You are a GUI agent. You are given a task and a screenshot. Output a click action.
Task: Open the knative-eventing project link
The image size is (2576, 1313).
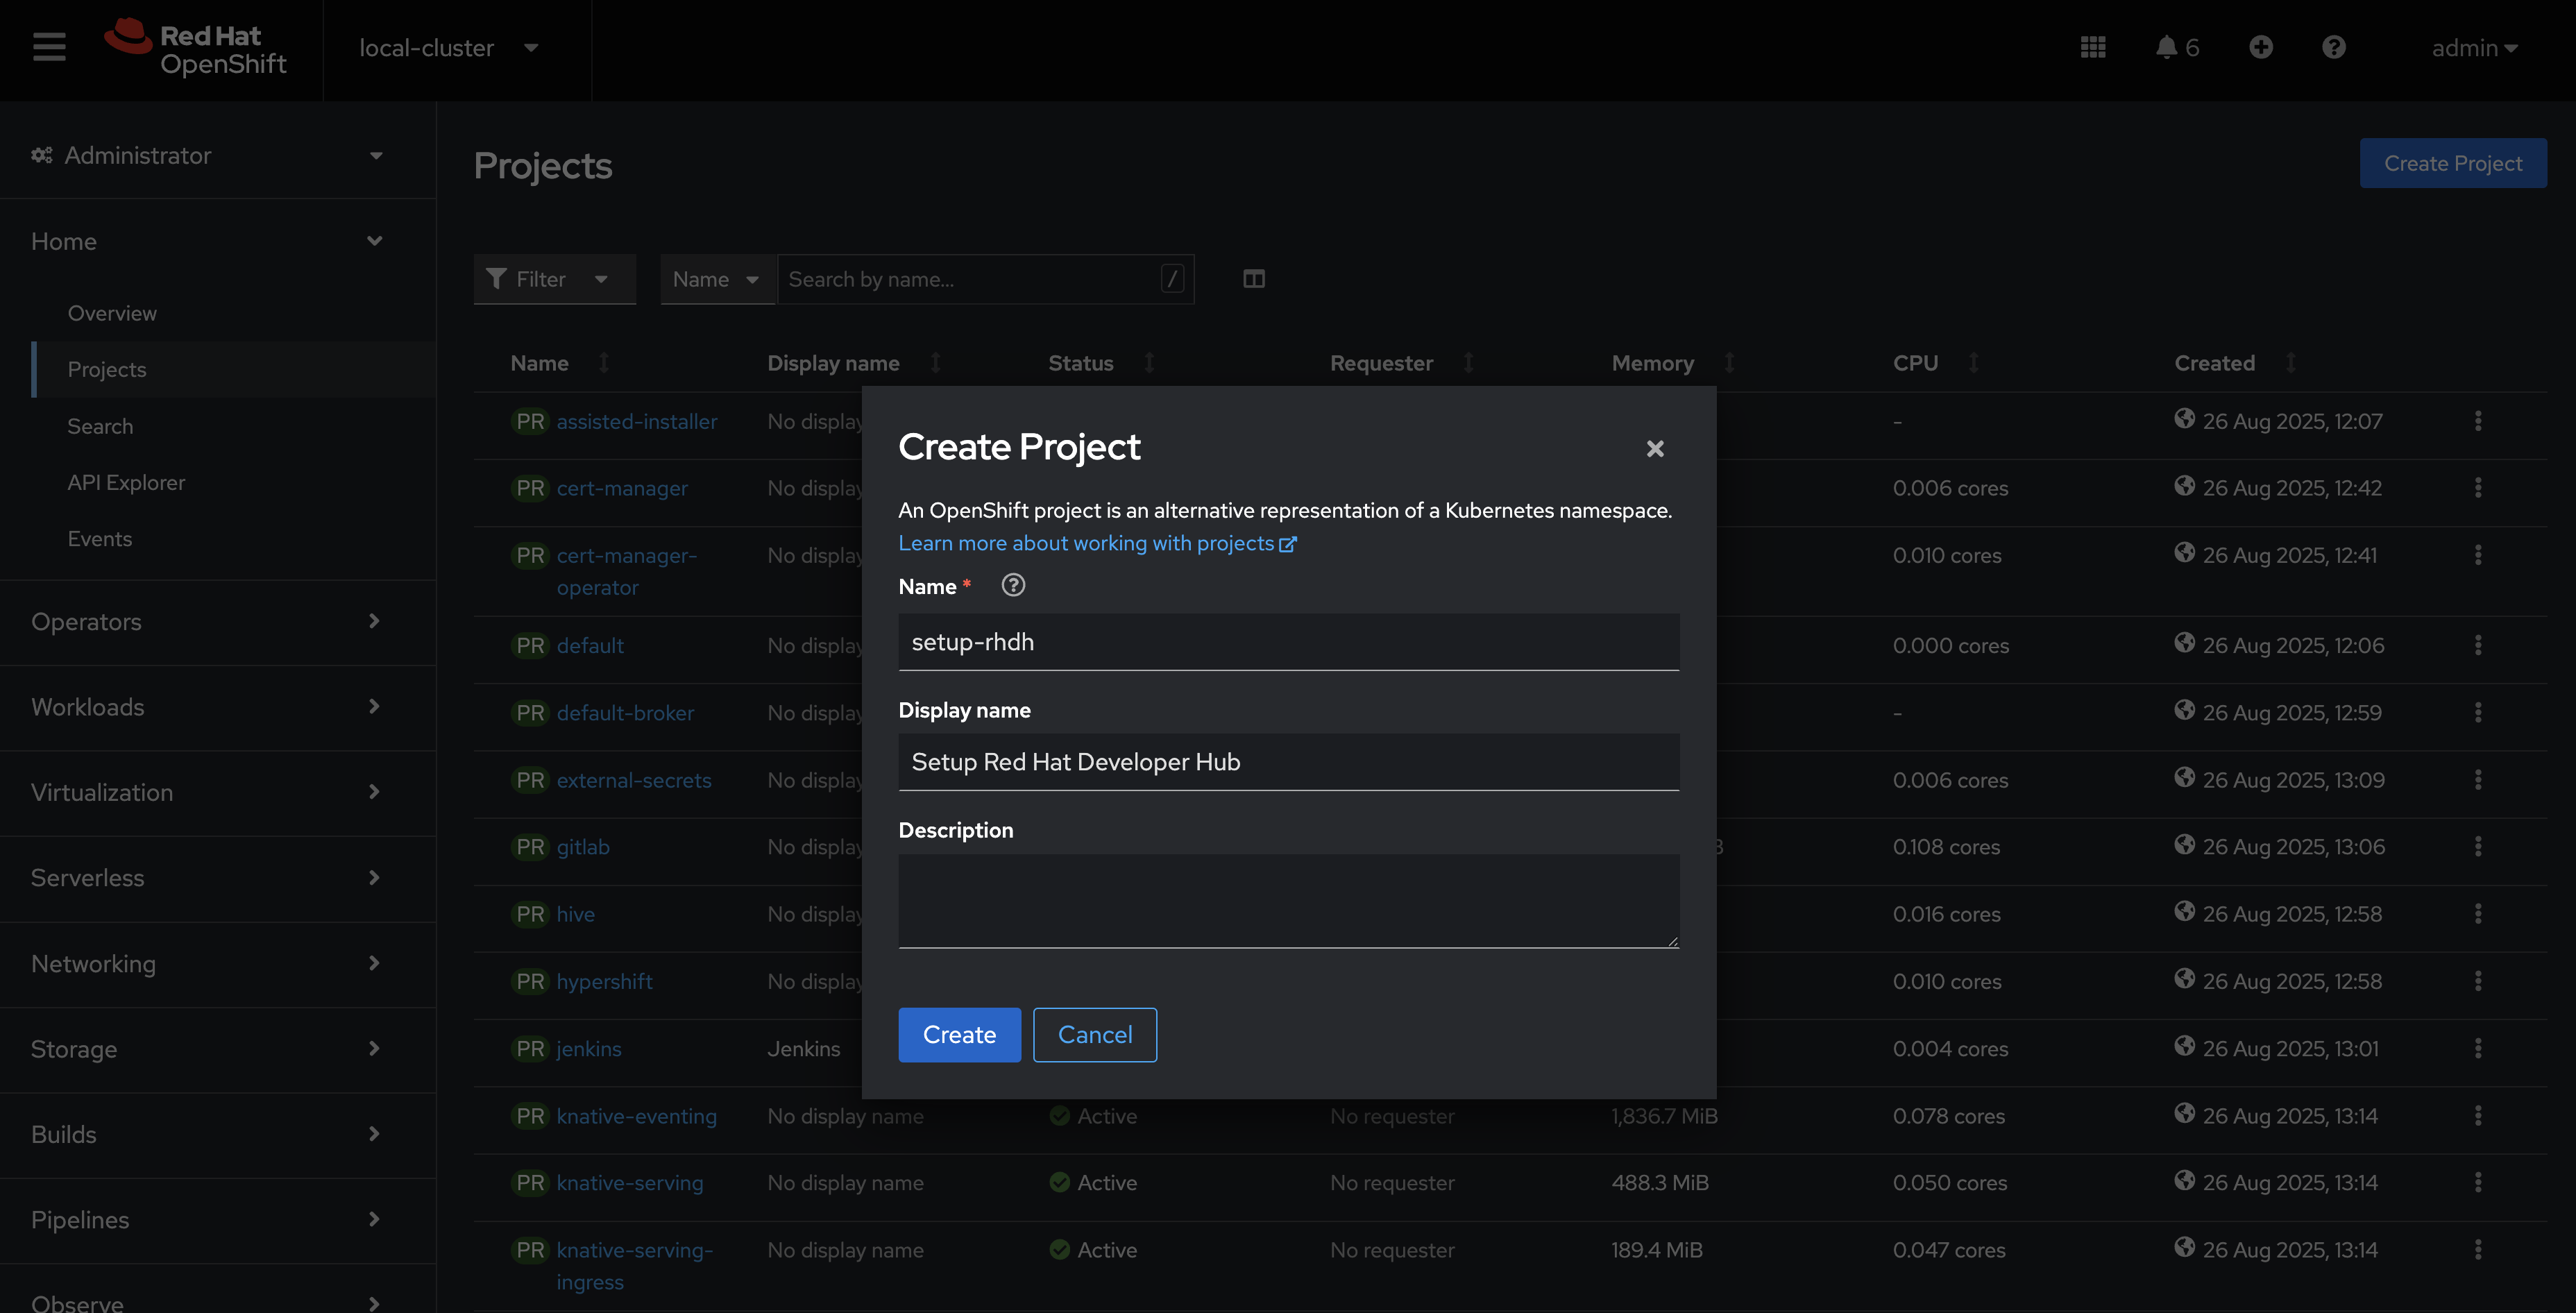637,1116
